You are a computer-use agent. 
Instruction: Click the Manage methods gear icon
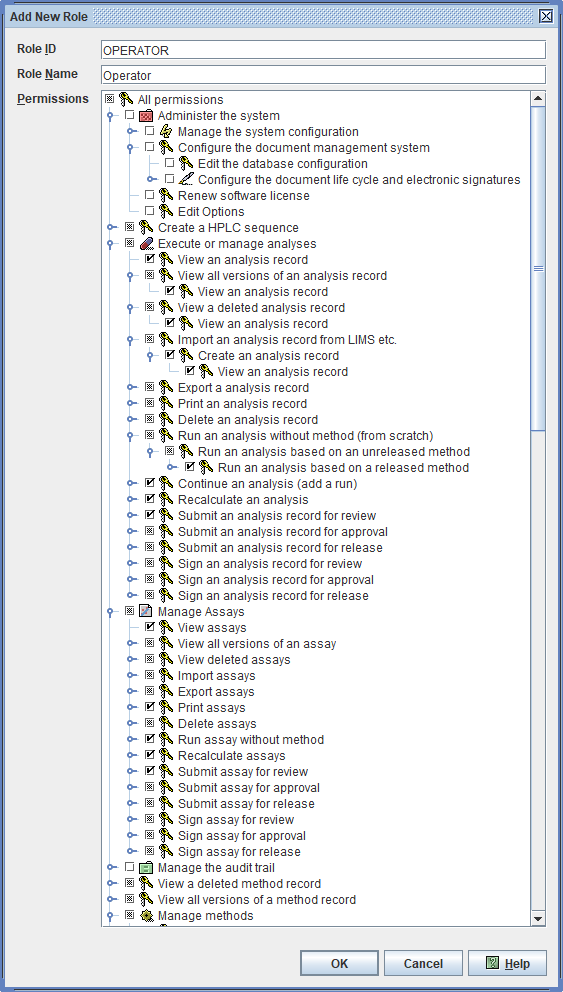tap(146, 915)
